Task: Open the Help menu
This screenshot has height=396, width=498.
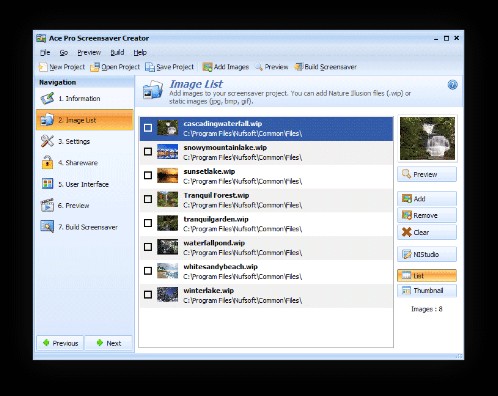Action: pyautogui.click(x=140, y=53)
